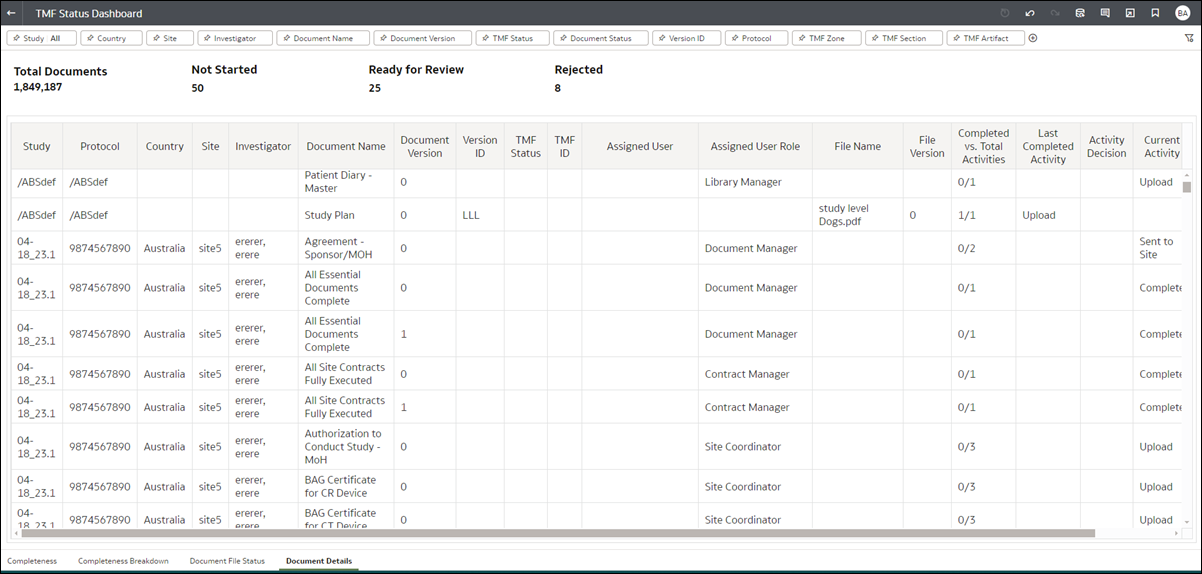1202x574 pixels.
Task: Open the filter bar menu icon
Action: tap(1189, 38)
